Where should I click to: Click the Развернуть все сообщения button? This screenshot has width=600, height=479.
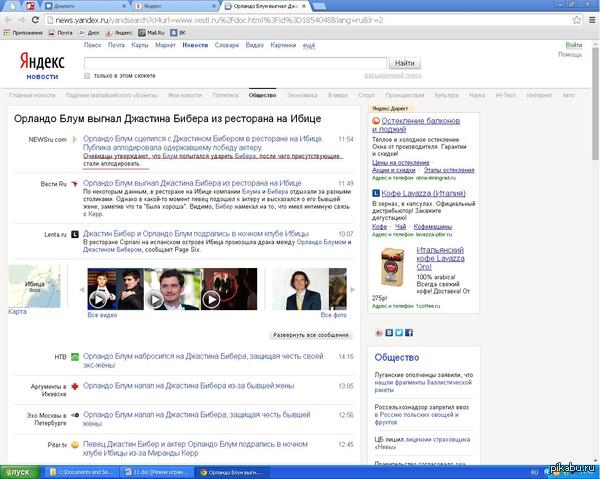pyautogui.click(x=311, y=335)
